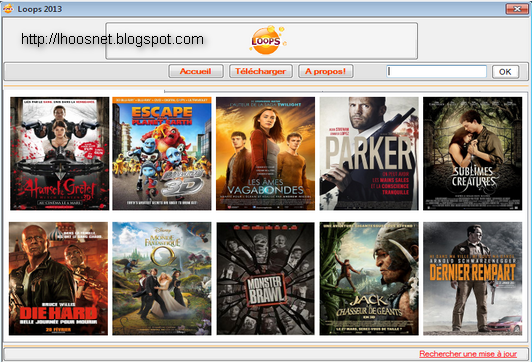Select the Hansel & Gretel movie poster

pyautogui.click(x=60, y=153)
